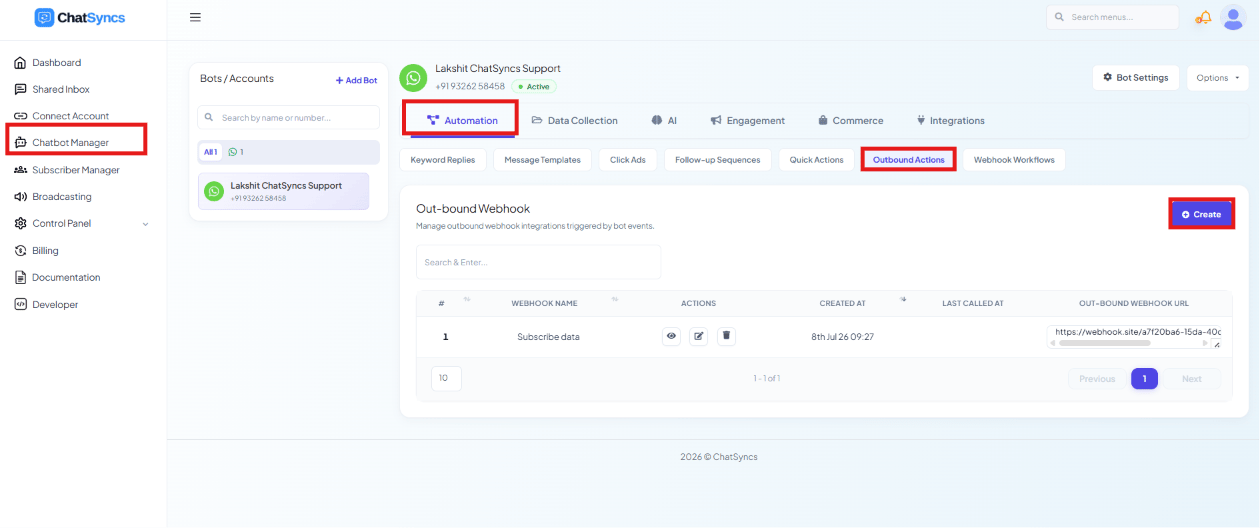Select Lakshit ChatSyncs Support bot card
Screen dimensions: 1260x528
coord(283,191)
